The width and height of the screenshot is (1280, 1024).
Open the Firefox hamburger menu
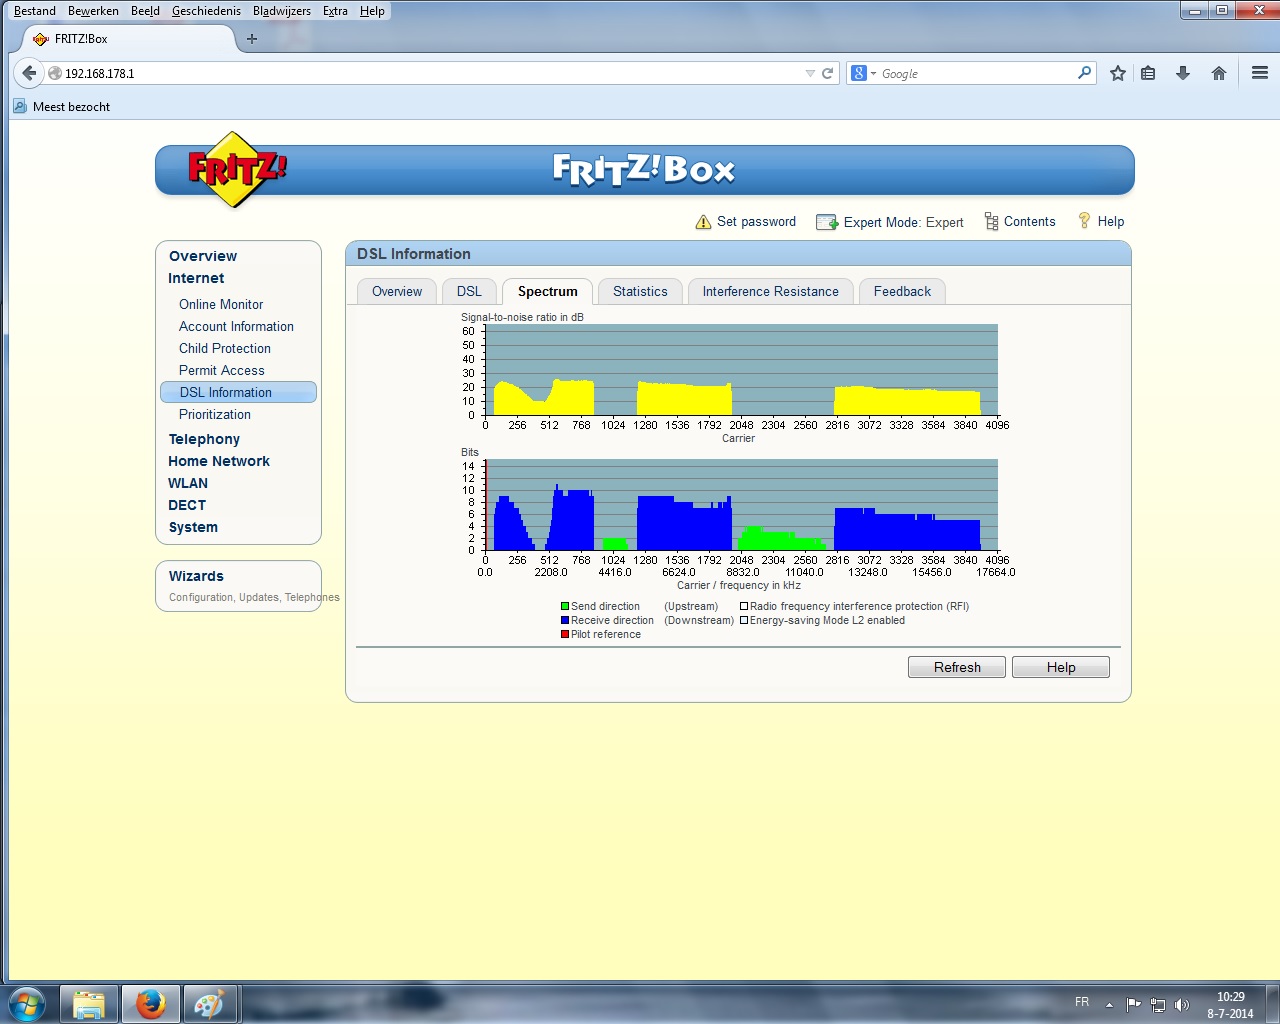[1259, 73]
